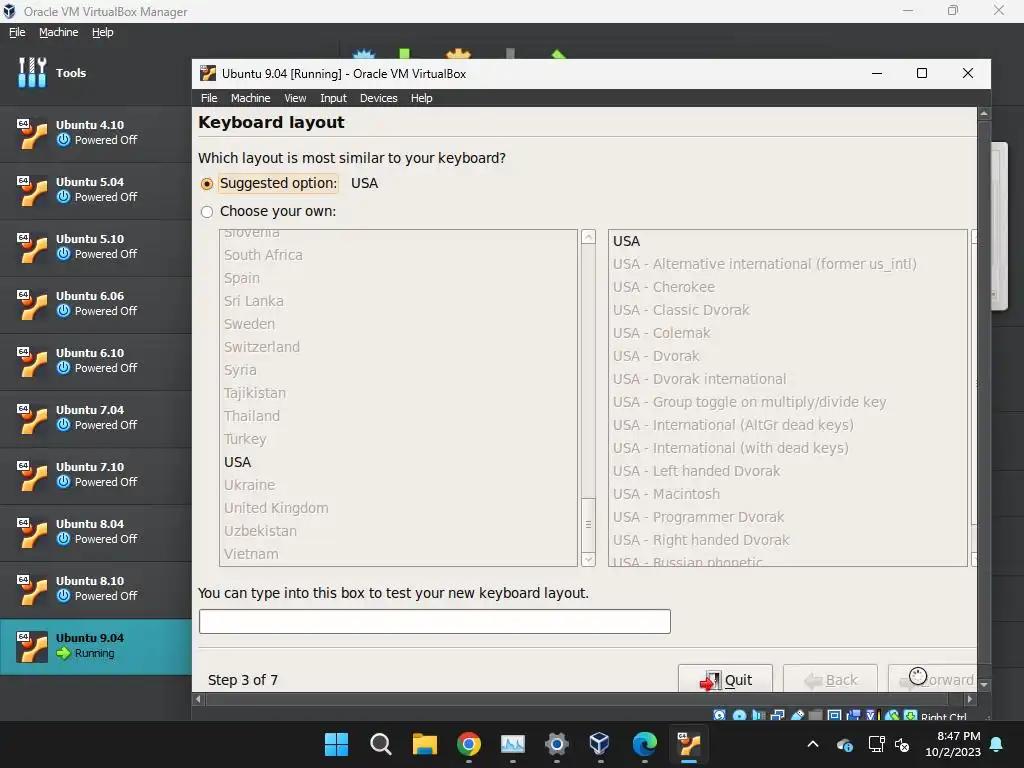Click the network adapter status bar indicator
This screenshot has height=768, width=1024.
pyautogui.click(x=777, y=715)
